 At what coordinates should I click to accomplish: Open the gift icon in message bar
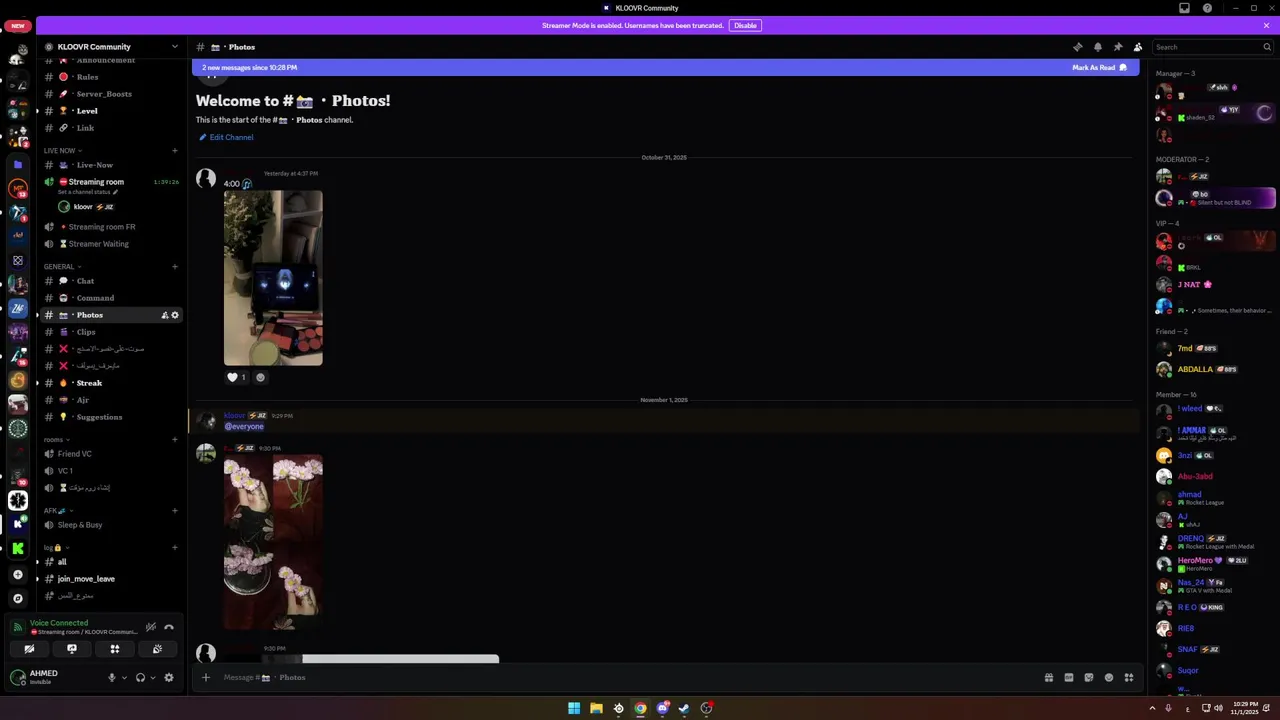(1049, 677)
